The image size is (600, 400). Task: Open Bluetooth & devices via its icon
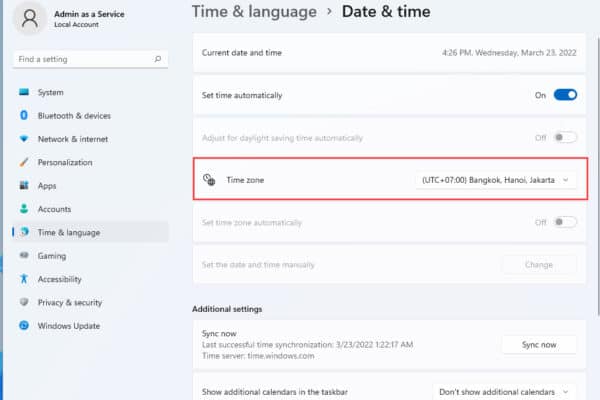pos(23,116)
